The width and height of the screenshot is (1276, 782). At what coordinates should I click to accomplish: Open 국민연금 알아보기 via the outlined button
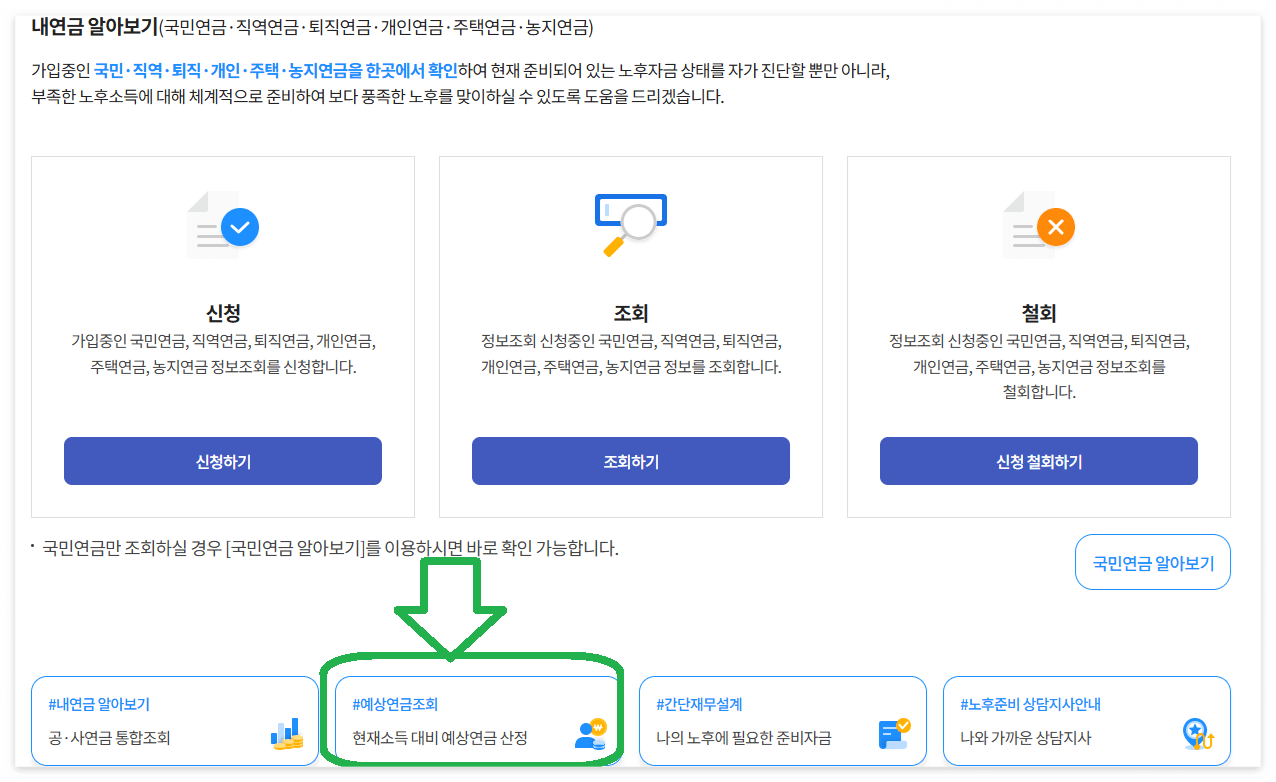click(1152, 562)
